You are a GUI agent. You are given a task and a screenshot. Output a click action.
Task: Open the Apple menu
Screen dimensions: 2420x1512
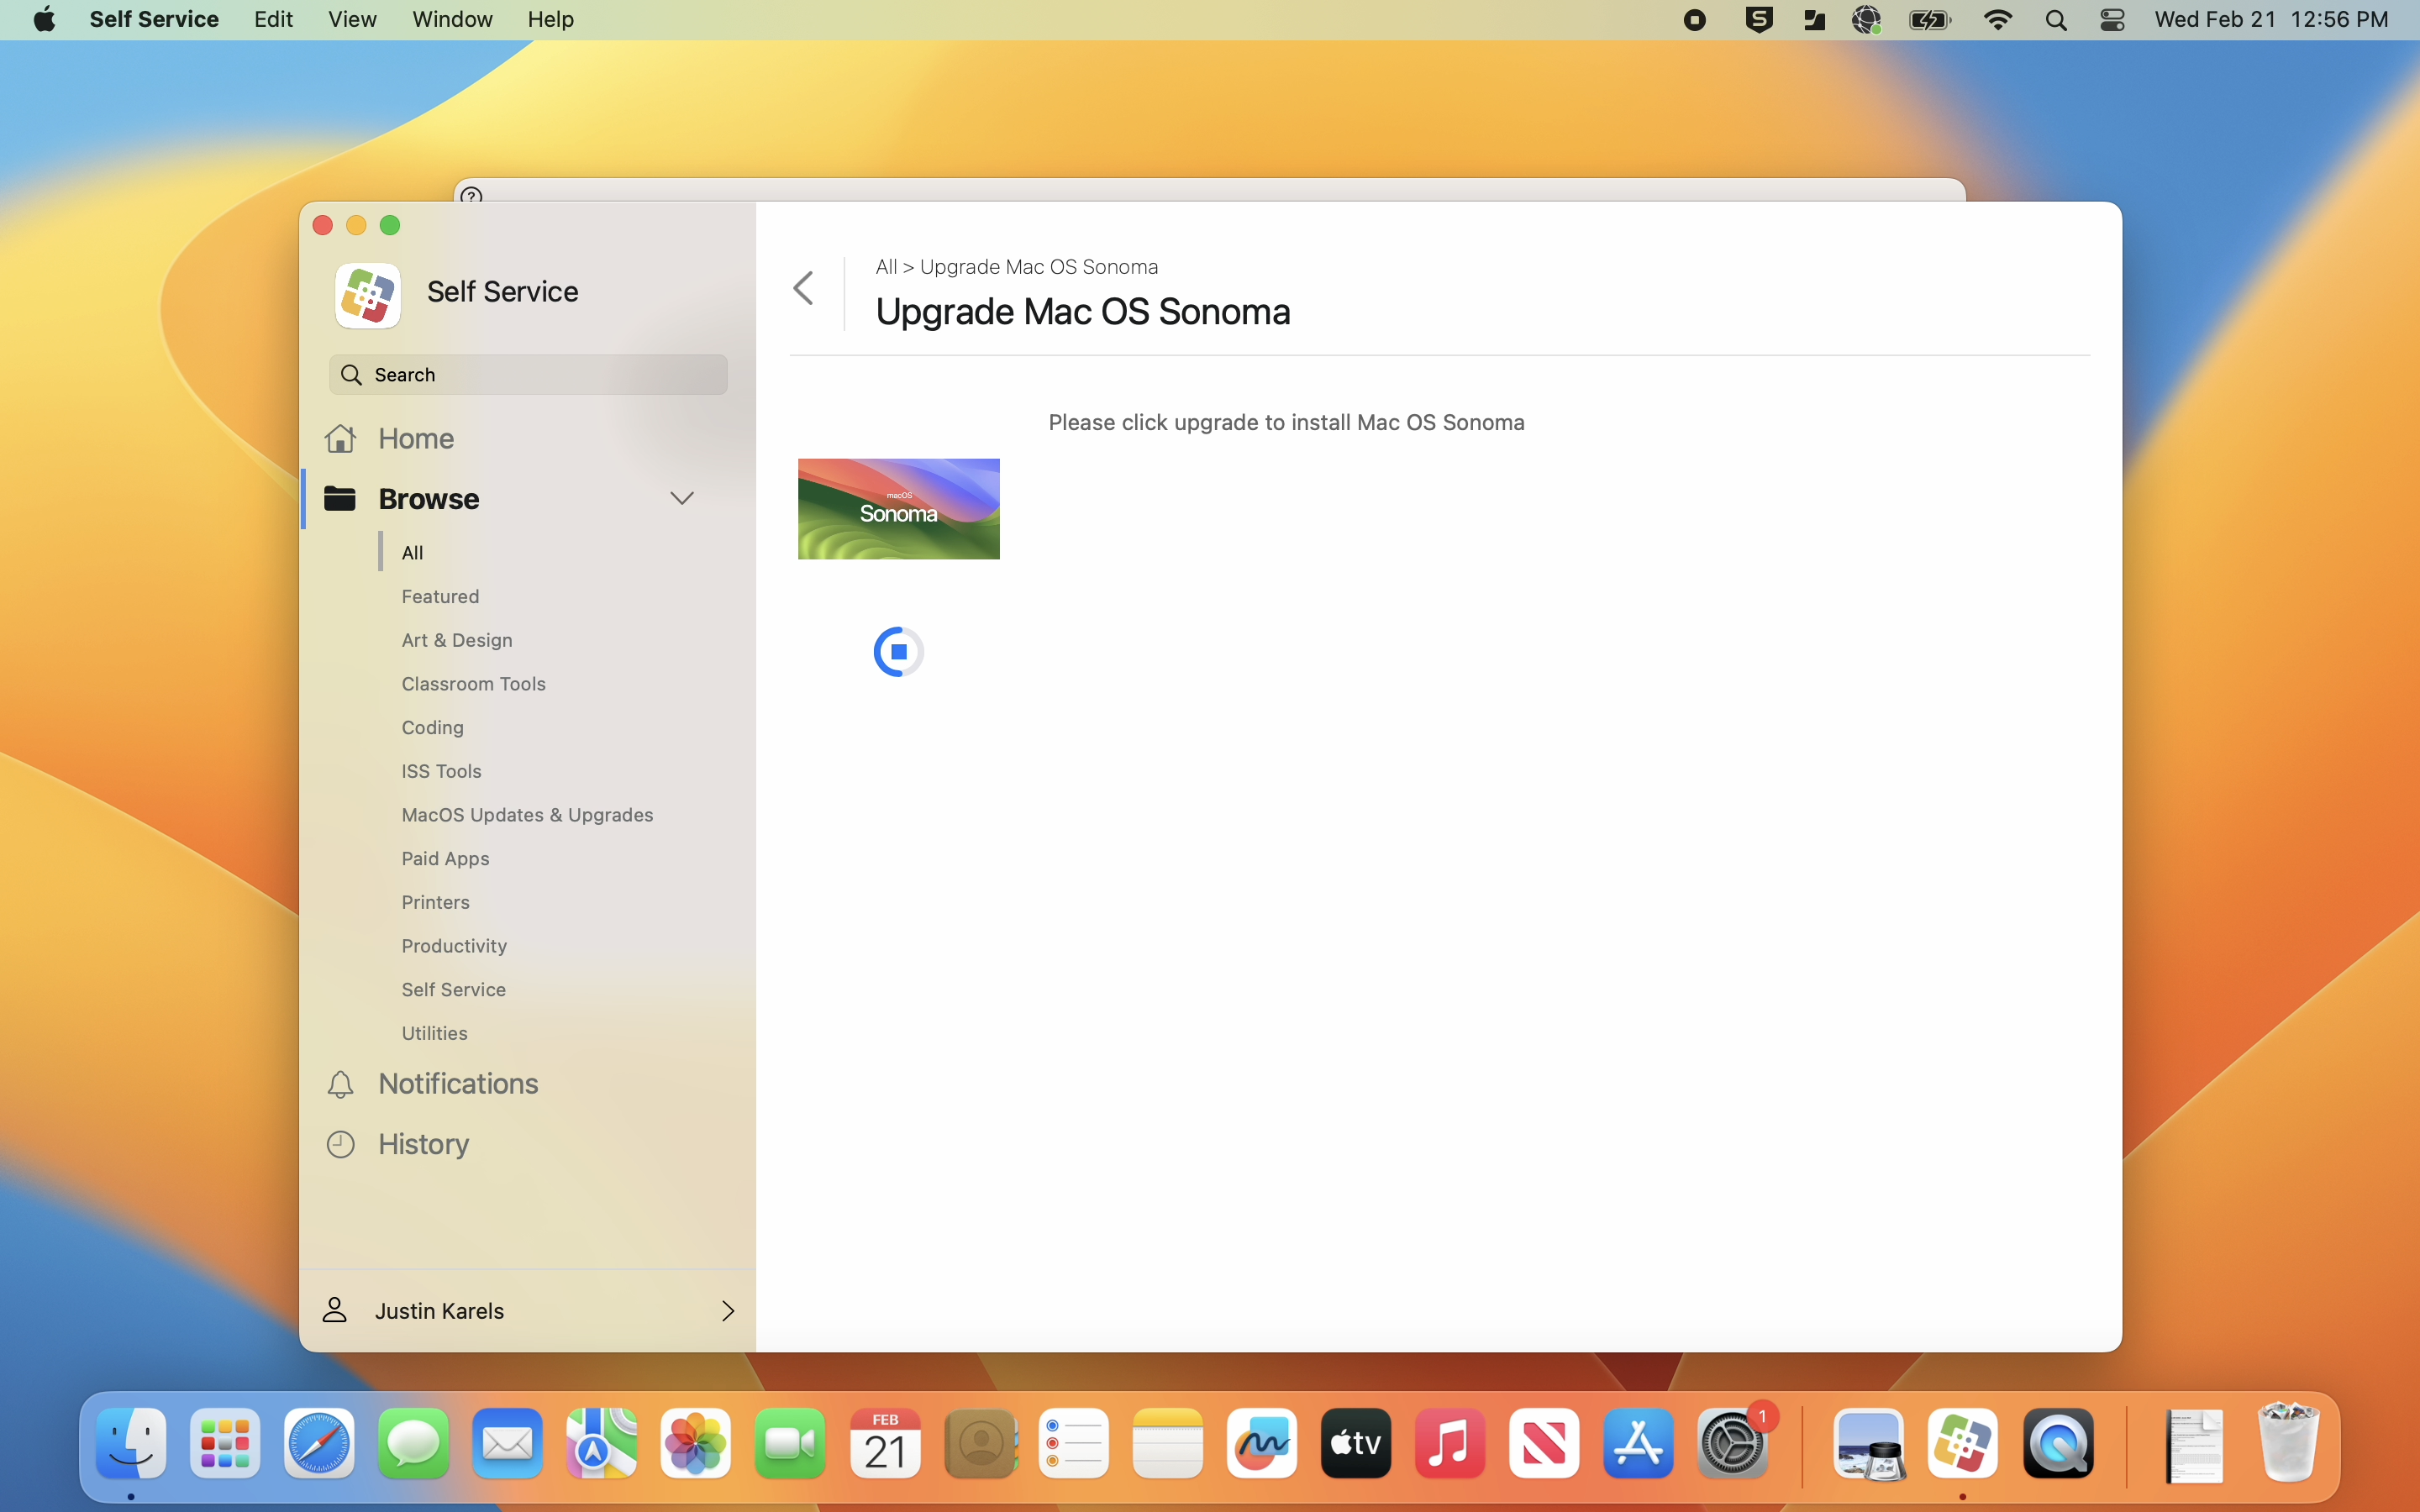click(44, 19)
